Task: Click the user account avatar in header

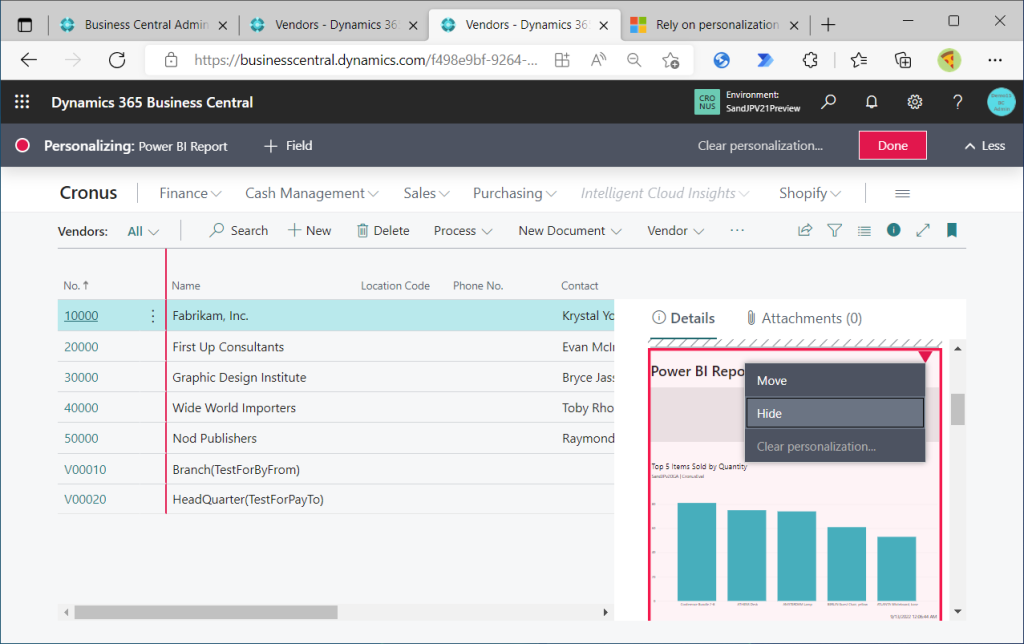Action: coord(1000,102)
